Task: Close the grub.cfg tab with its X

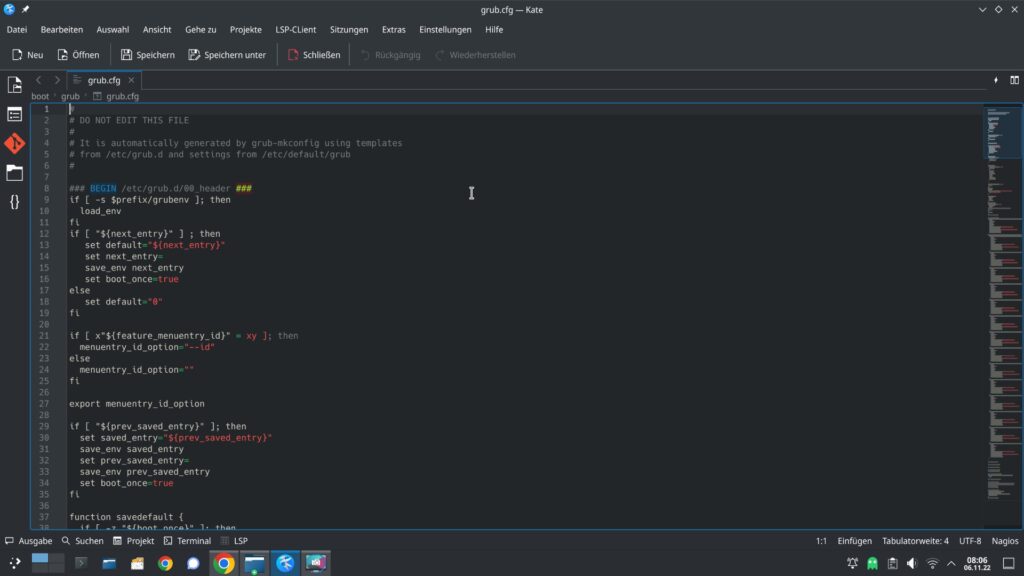Action: coord(131,80)
